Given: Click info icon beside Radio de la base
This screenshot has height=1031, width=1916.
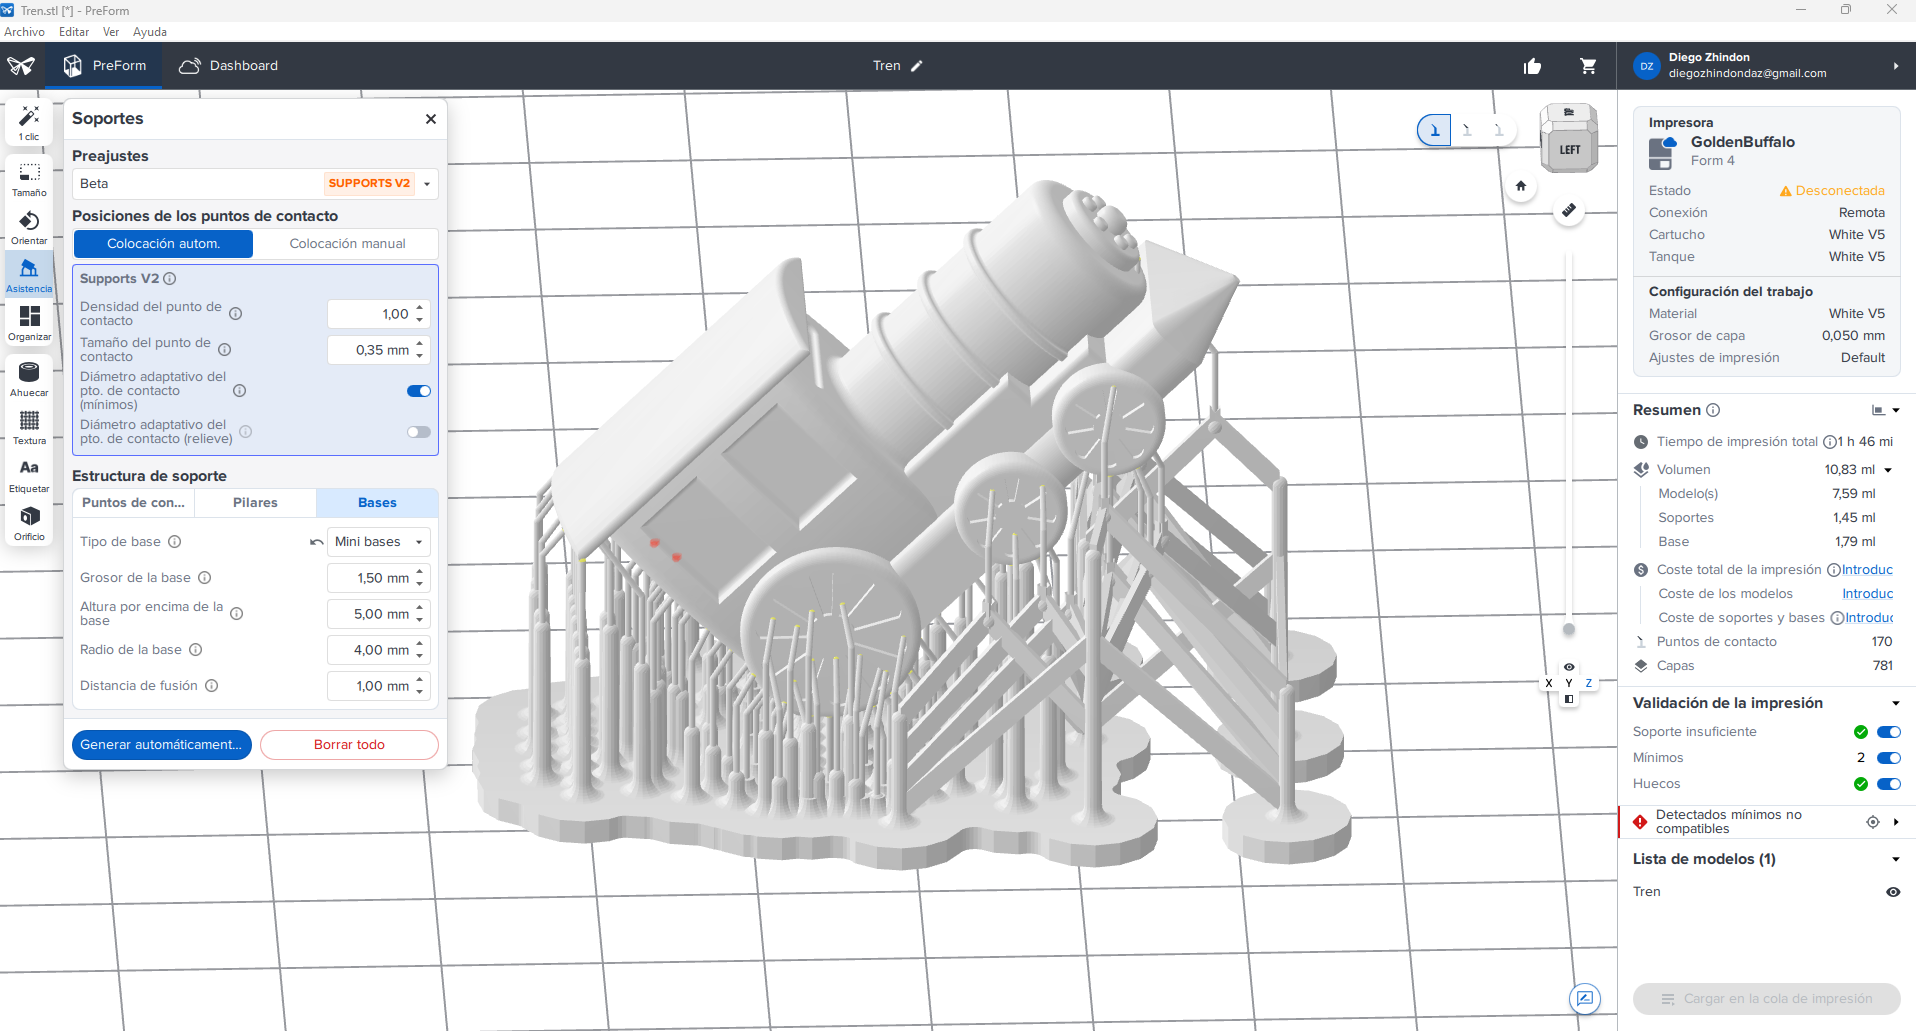Looking at the screenshot, I should 196,650.
